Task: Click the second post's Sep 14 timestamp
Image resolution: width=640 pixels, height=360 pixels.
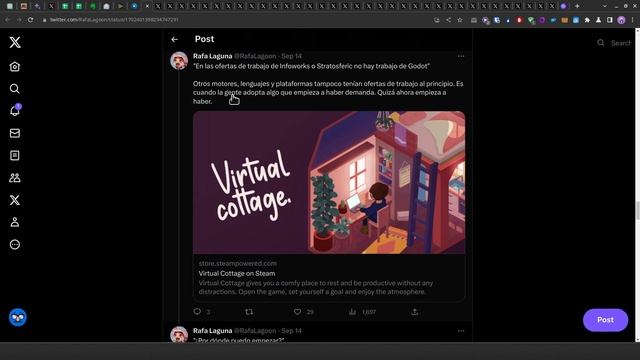Action: (291, 331)
